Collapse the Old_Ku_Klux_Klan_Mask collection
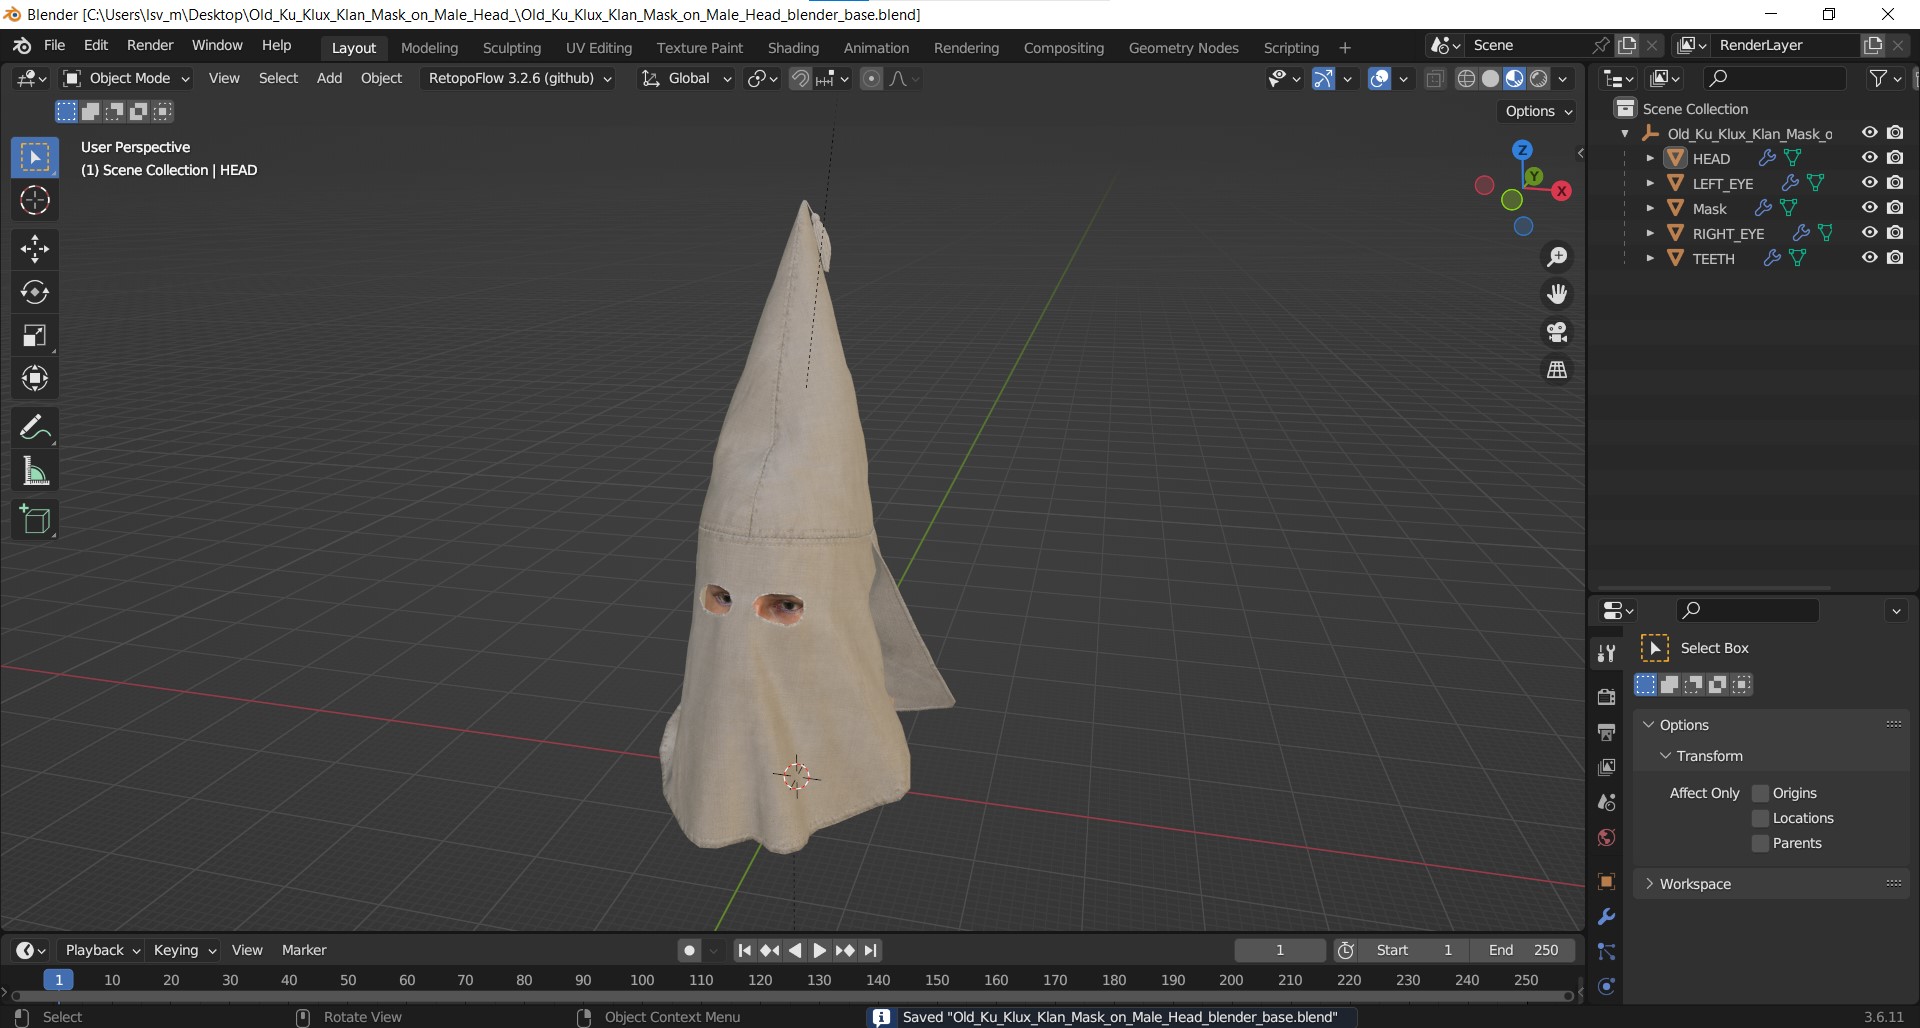This screenshot has width=1920, height=1028. pos(1625,133)
